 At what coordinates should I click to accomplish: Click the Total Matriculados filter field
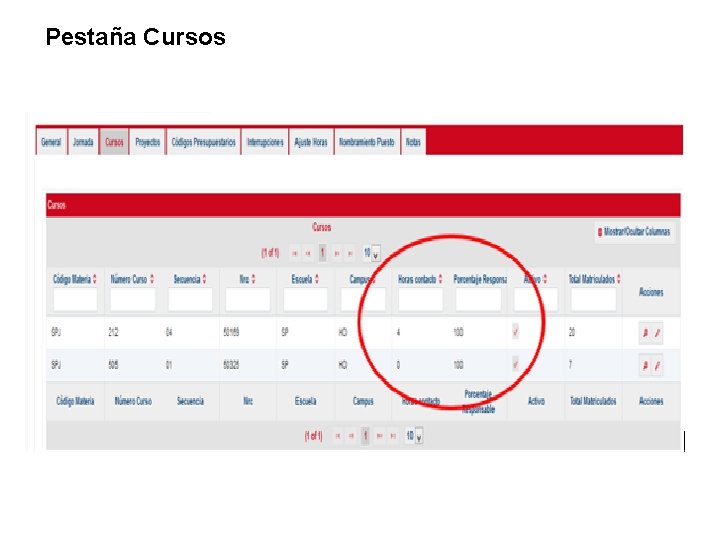coord(593,299)
